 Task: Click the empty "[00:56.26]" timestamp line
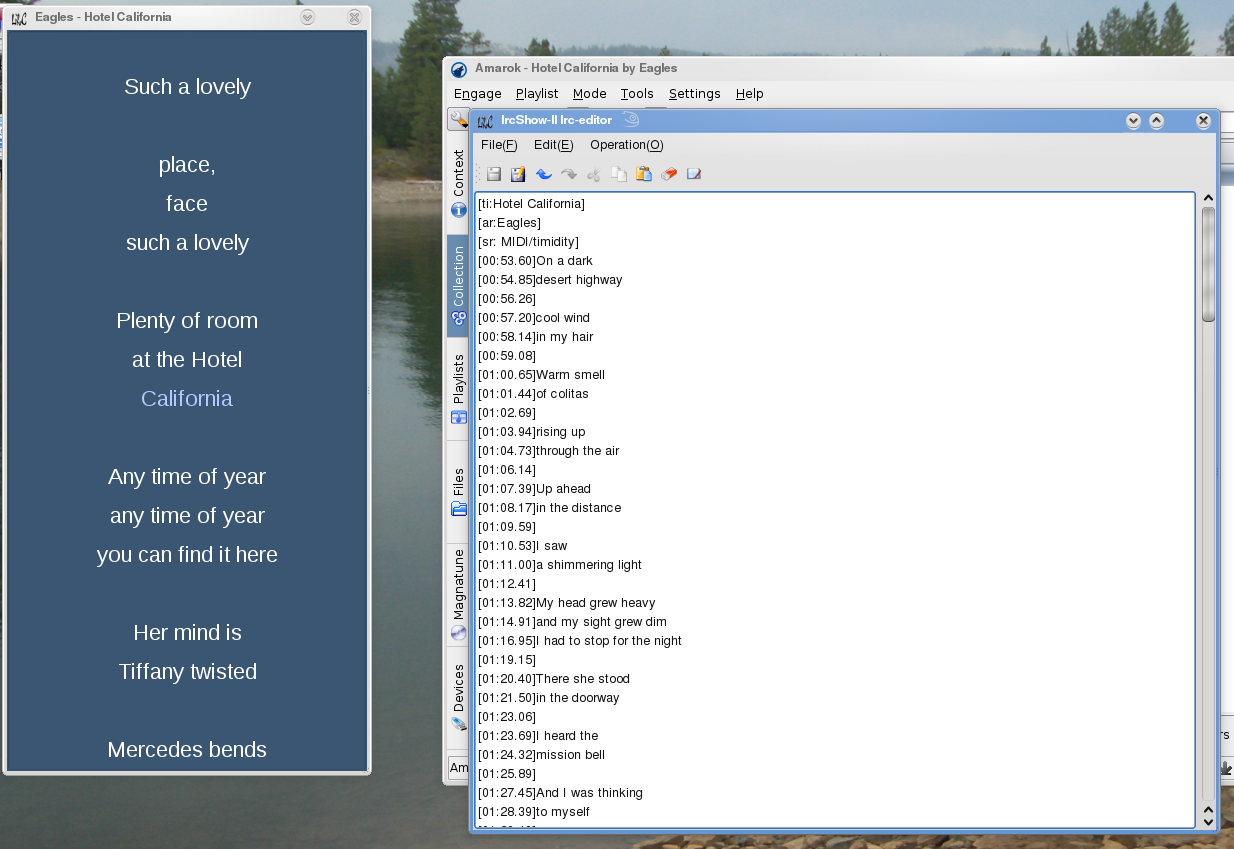507,299
